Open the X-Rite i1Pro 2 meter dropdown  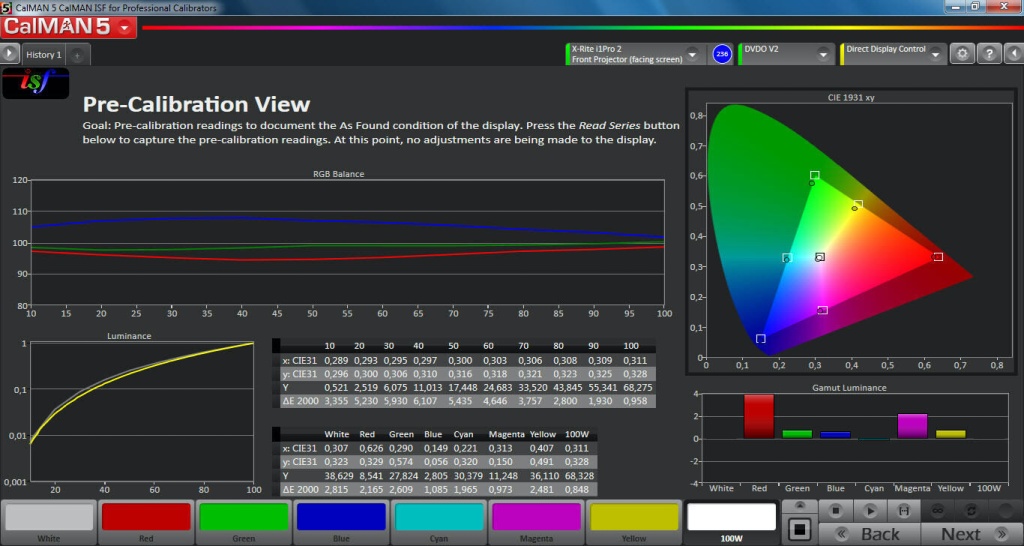(693, 55)
